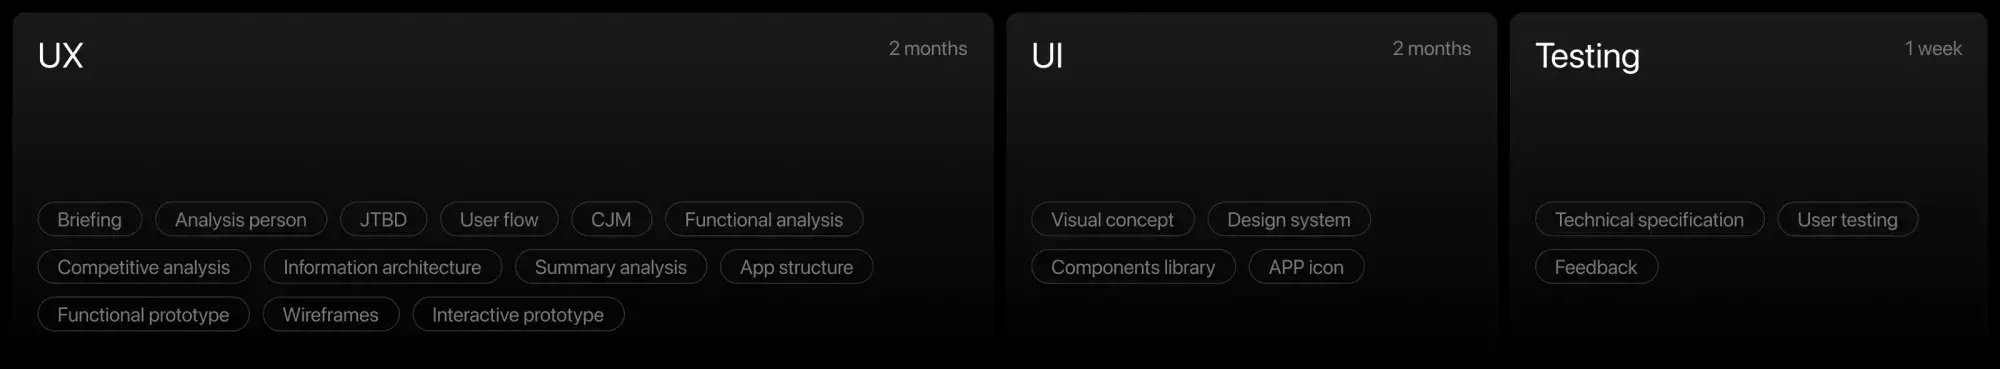2000x369 pixels.
Task: Select the Functional prototype pill
Action: click(144, 315)
